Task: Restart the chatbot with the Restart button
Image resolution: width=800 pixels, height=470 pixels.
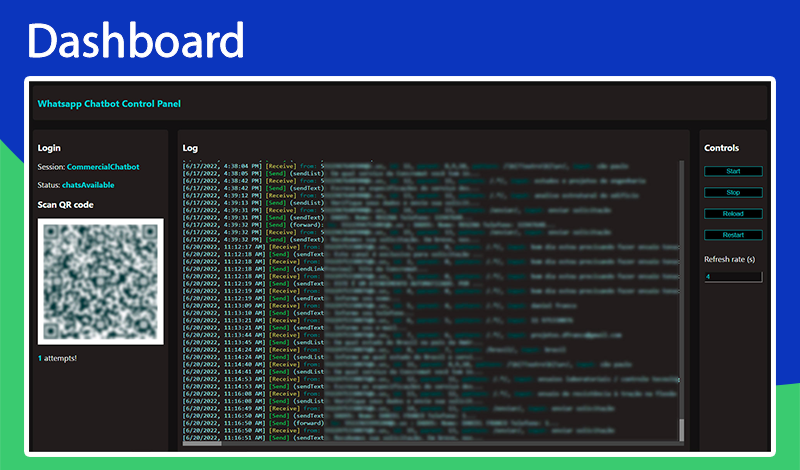Action: tap(733, 235)
